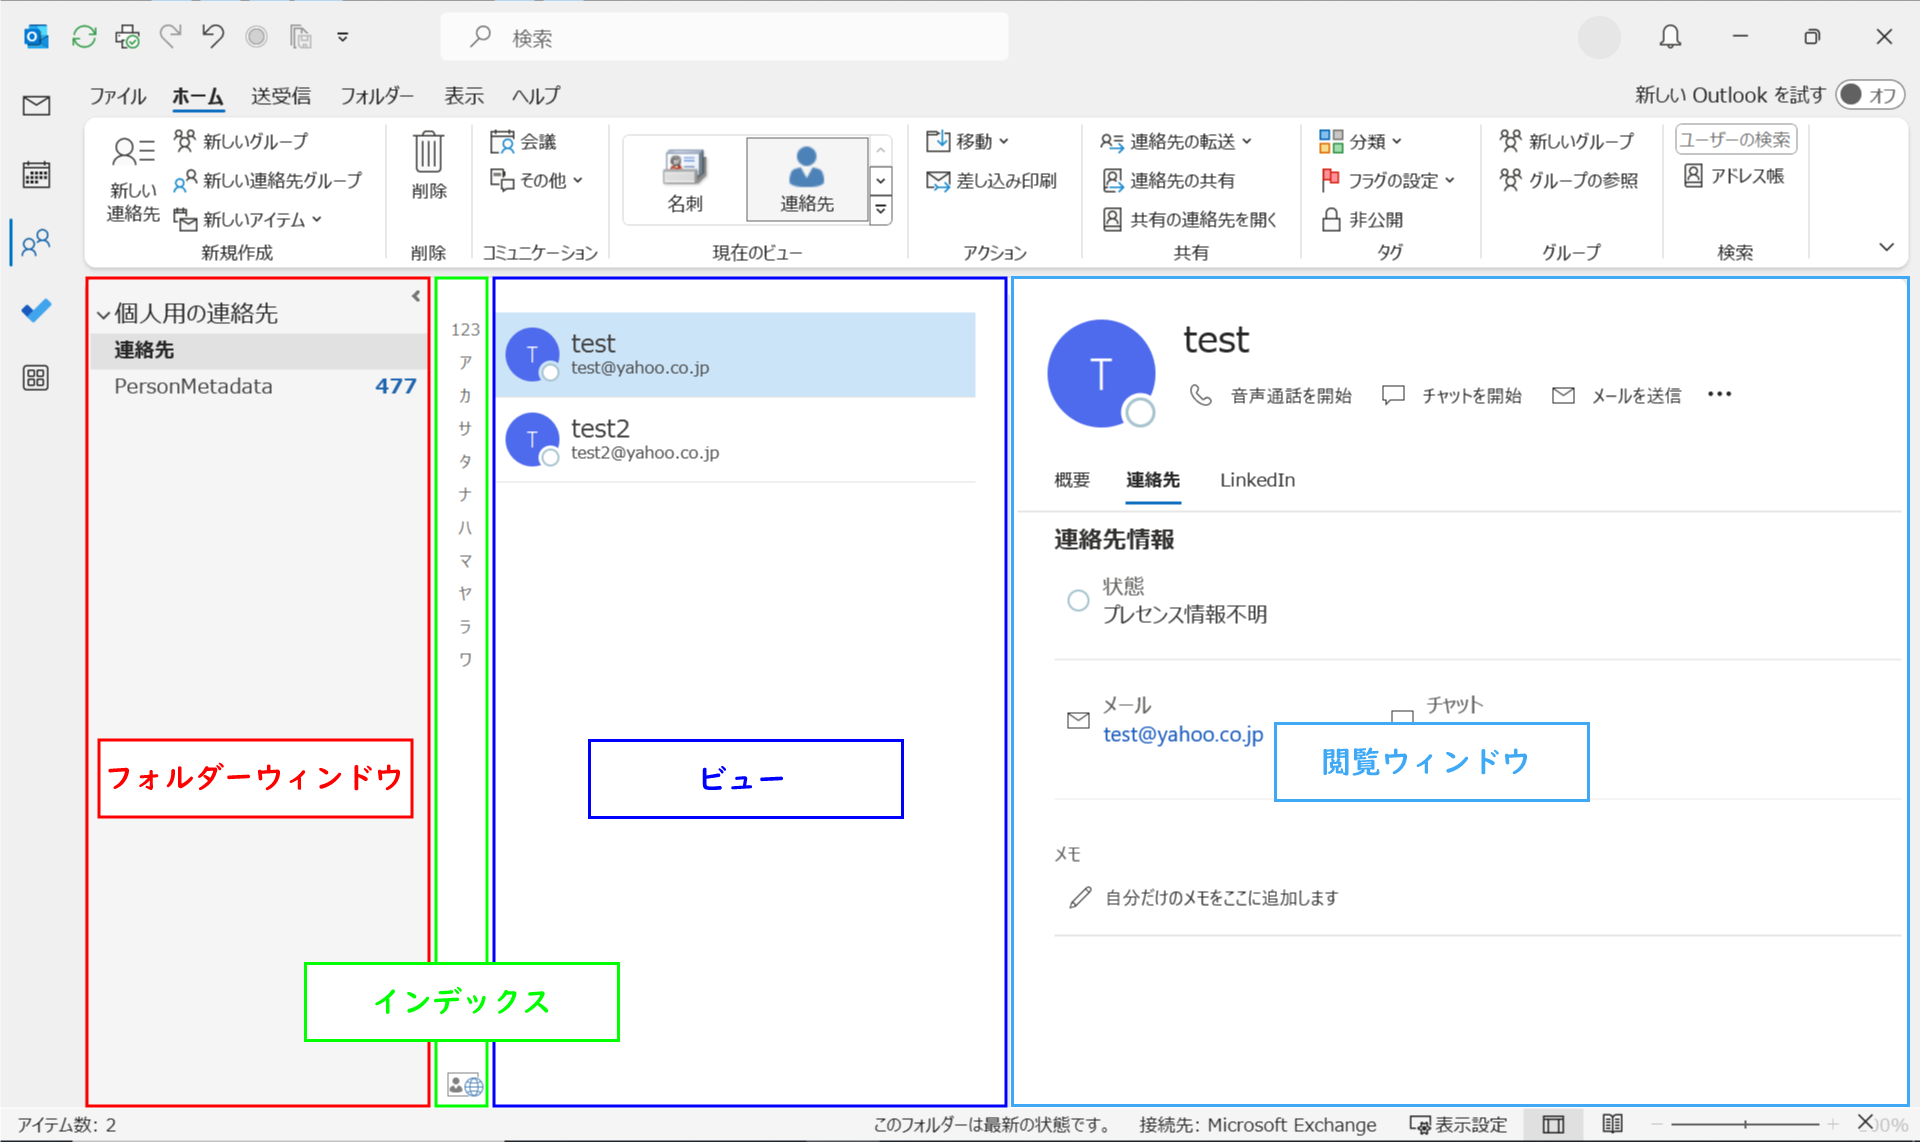Open the アドレス帳 address book
The height and width of the screenshot is (1142, 1920).
coord(1734,176)
